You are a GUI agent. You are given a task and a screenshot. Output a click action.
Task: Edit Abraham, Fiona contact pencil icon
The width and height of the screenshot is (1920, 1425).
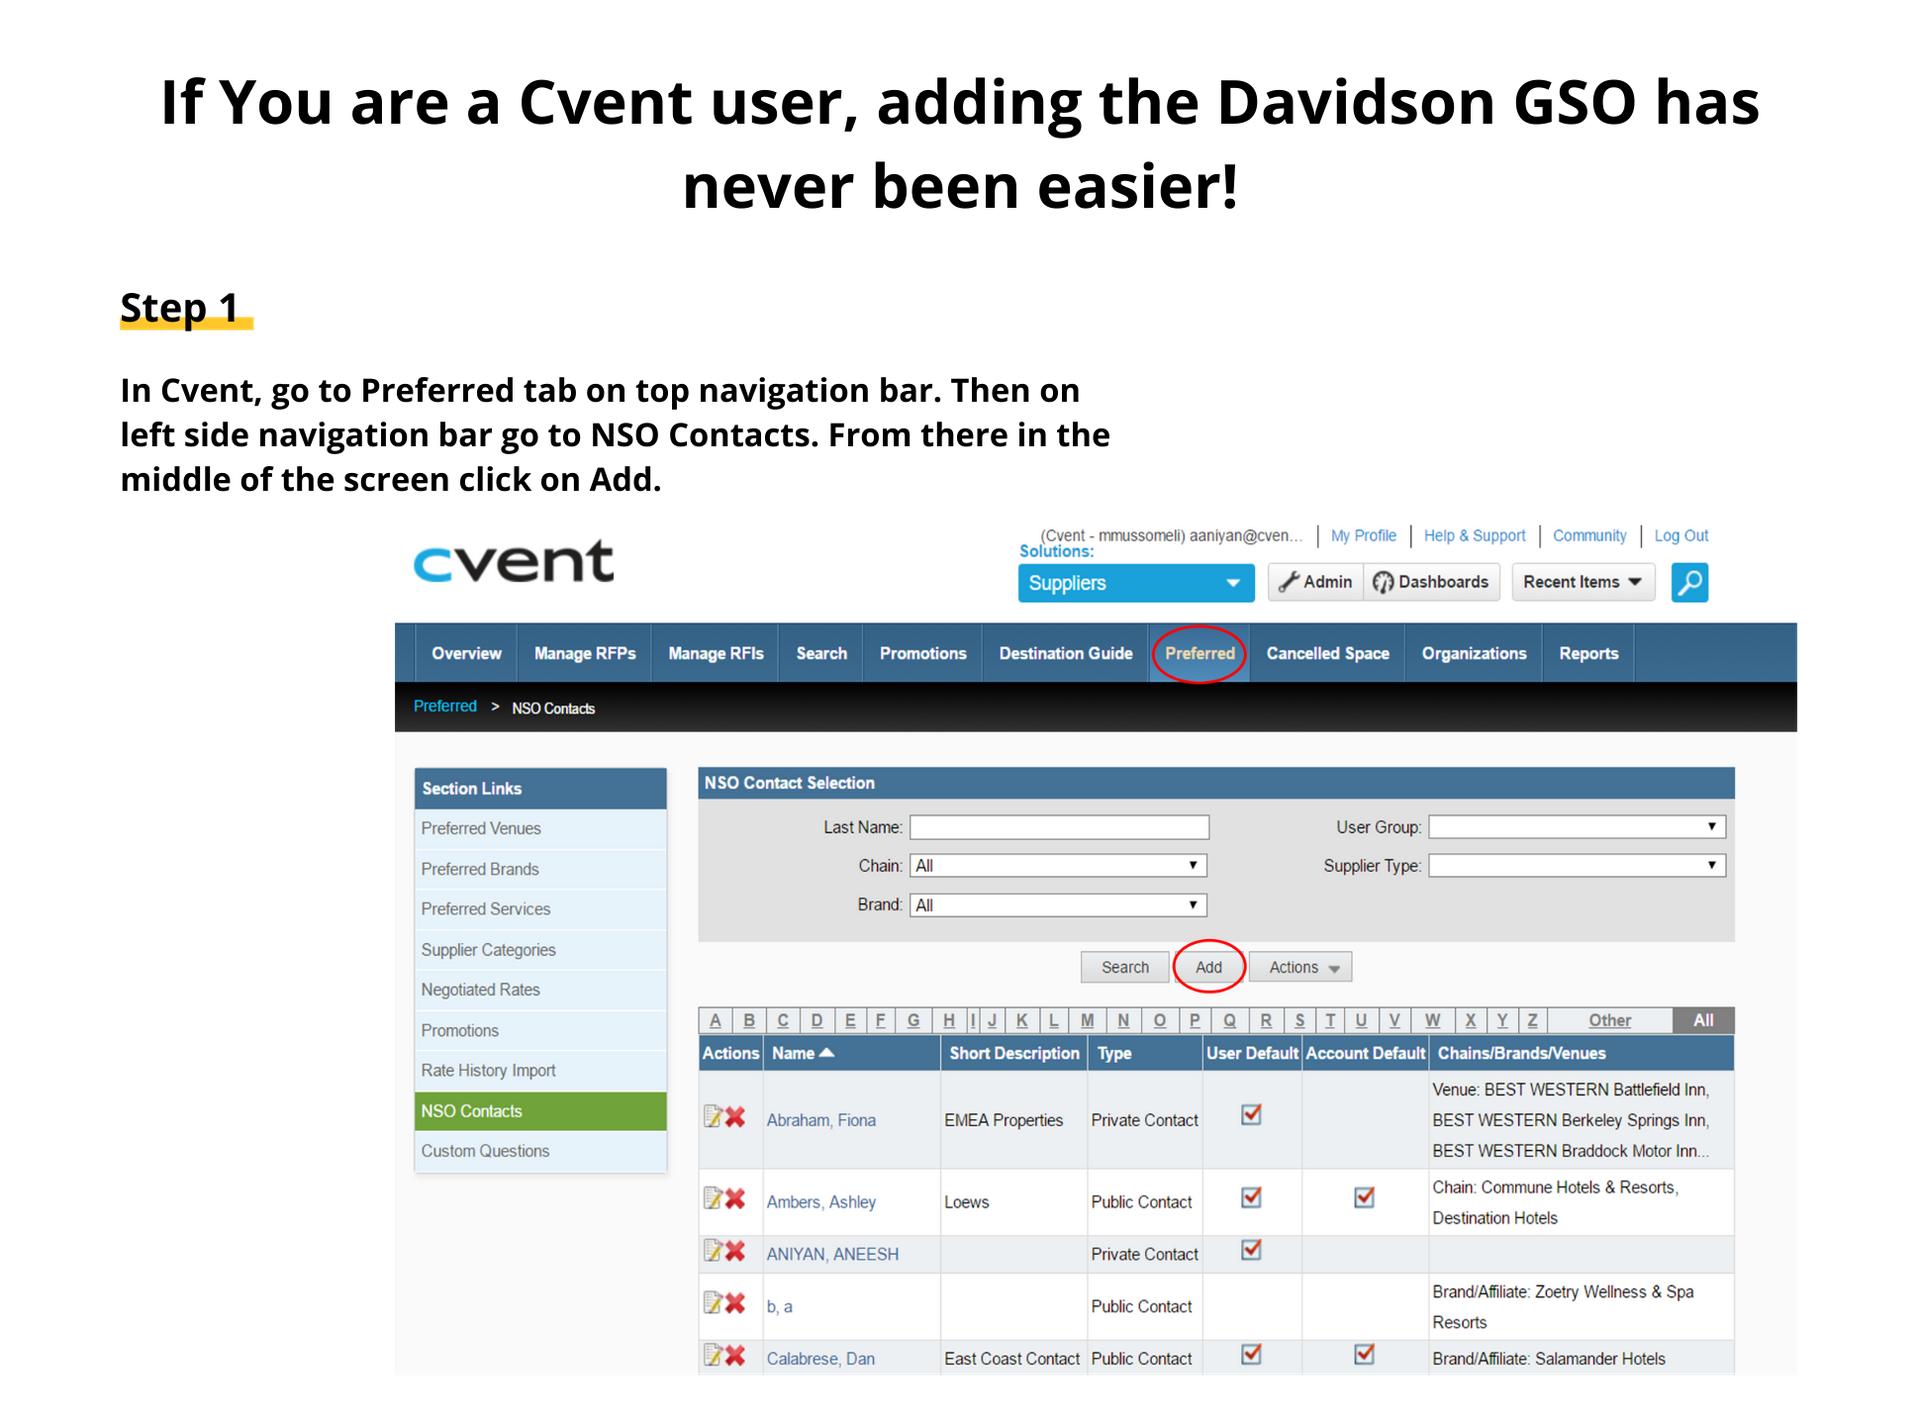point(713,1117)
